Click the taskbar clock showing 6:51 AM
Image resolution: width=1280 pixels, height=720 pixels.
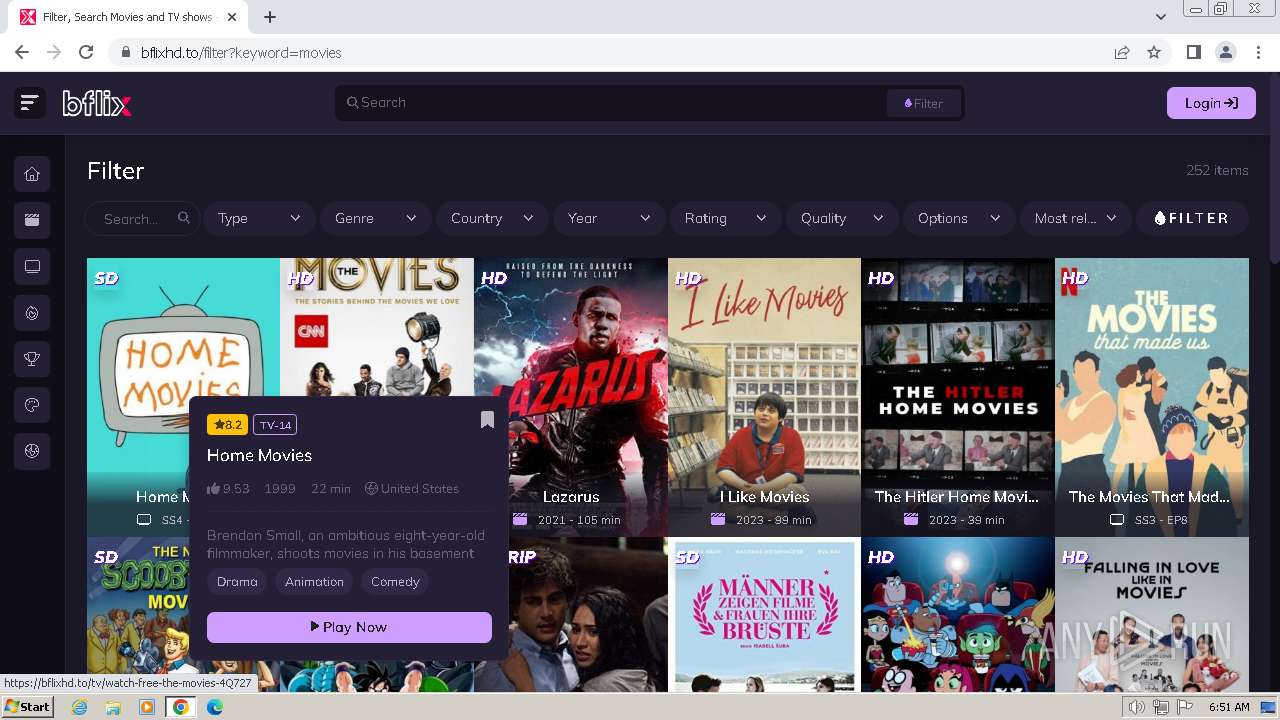point(1229,707)
